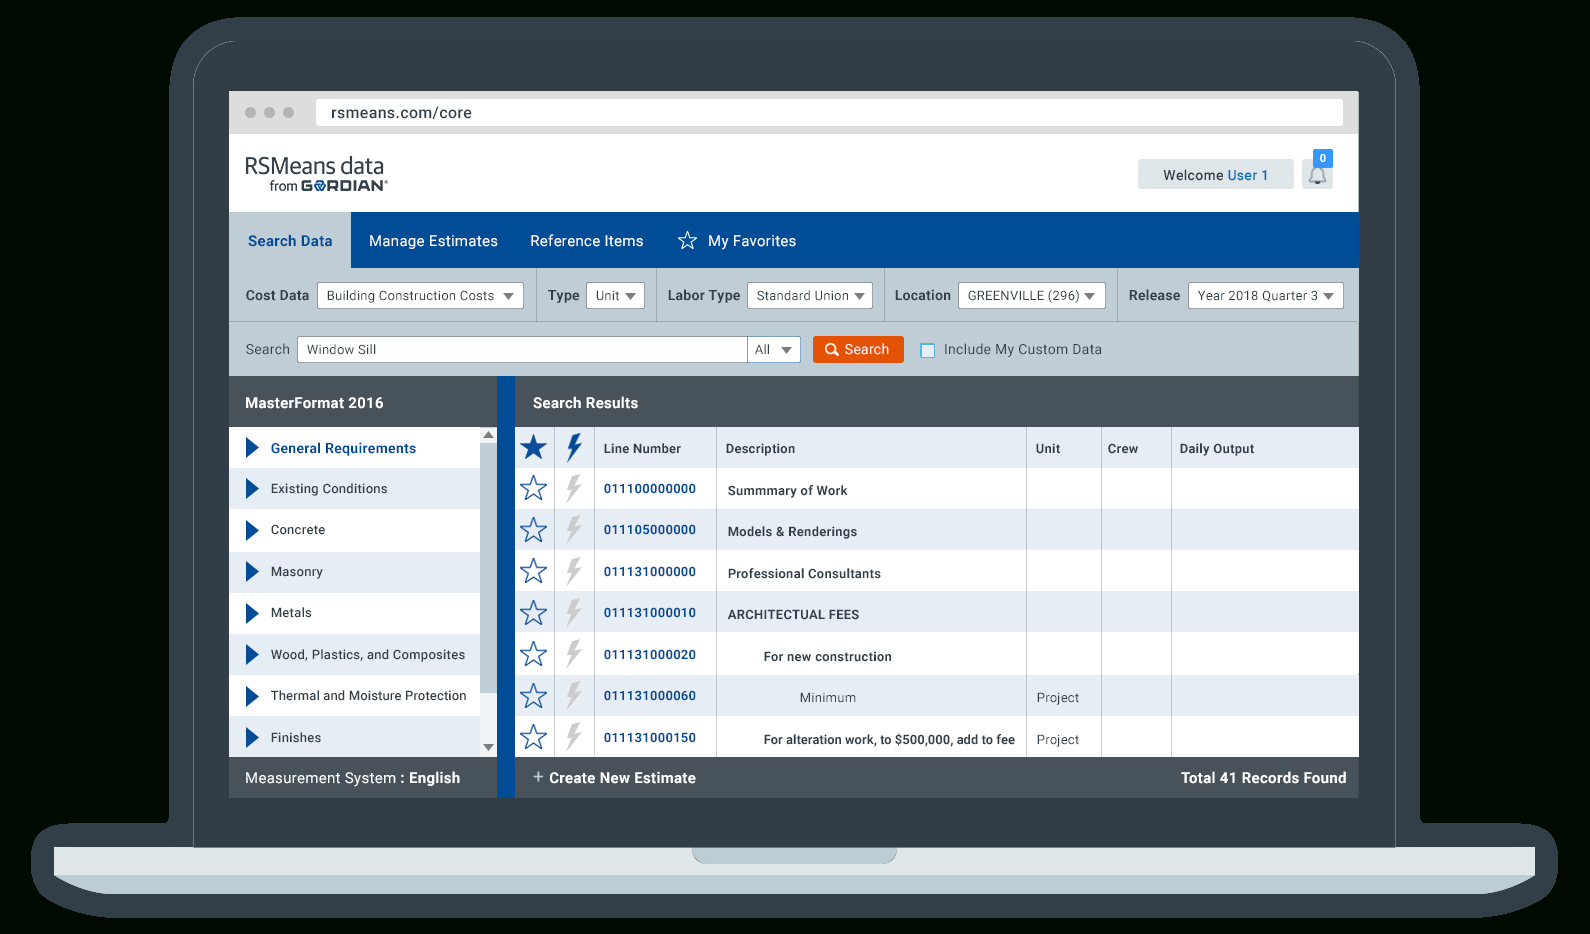Click the MasterFormat list scrollbar down arrow
Viewport: 1590px width, 934px height.
pyautogui.click(x=488, y=747)
